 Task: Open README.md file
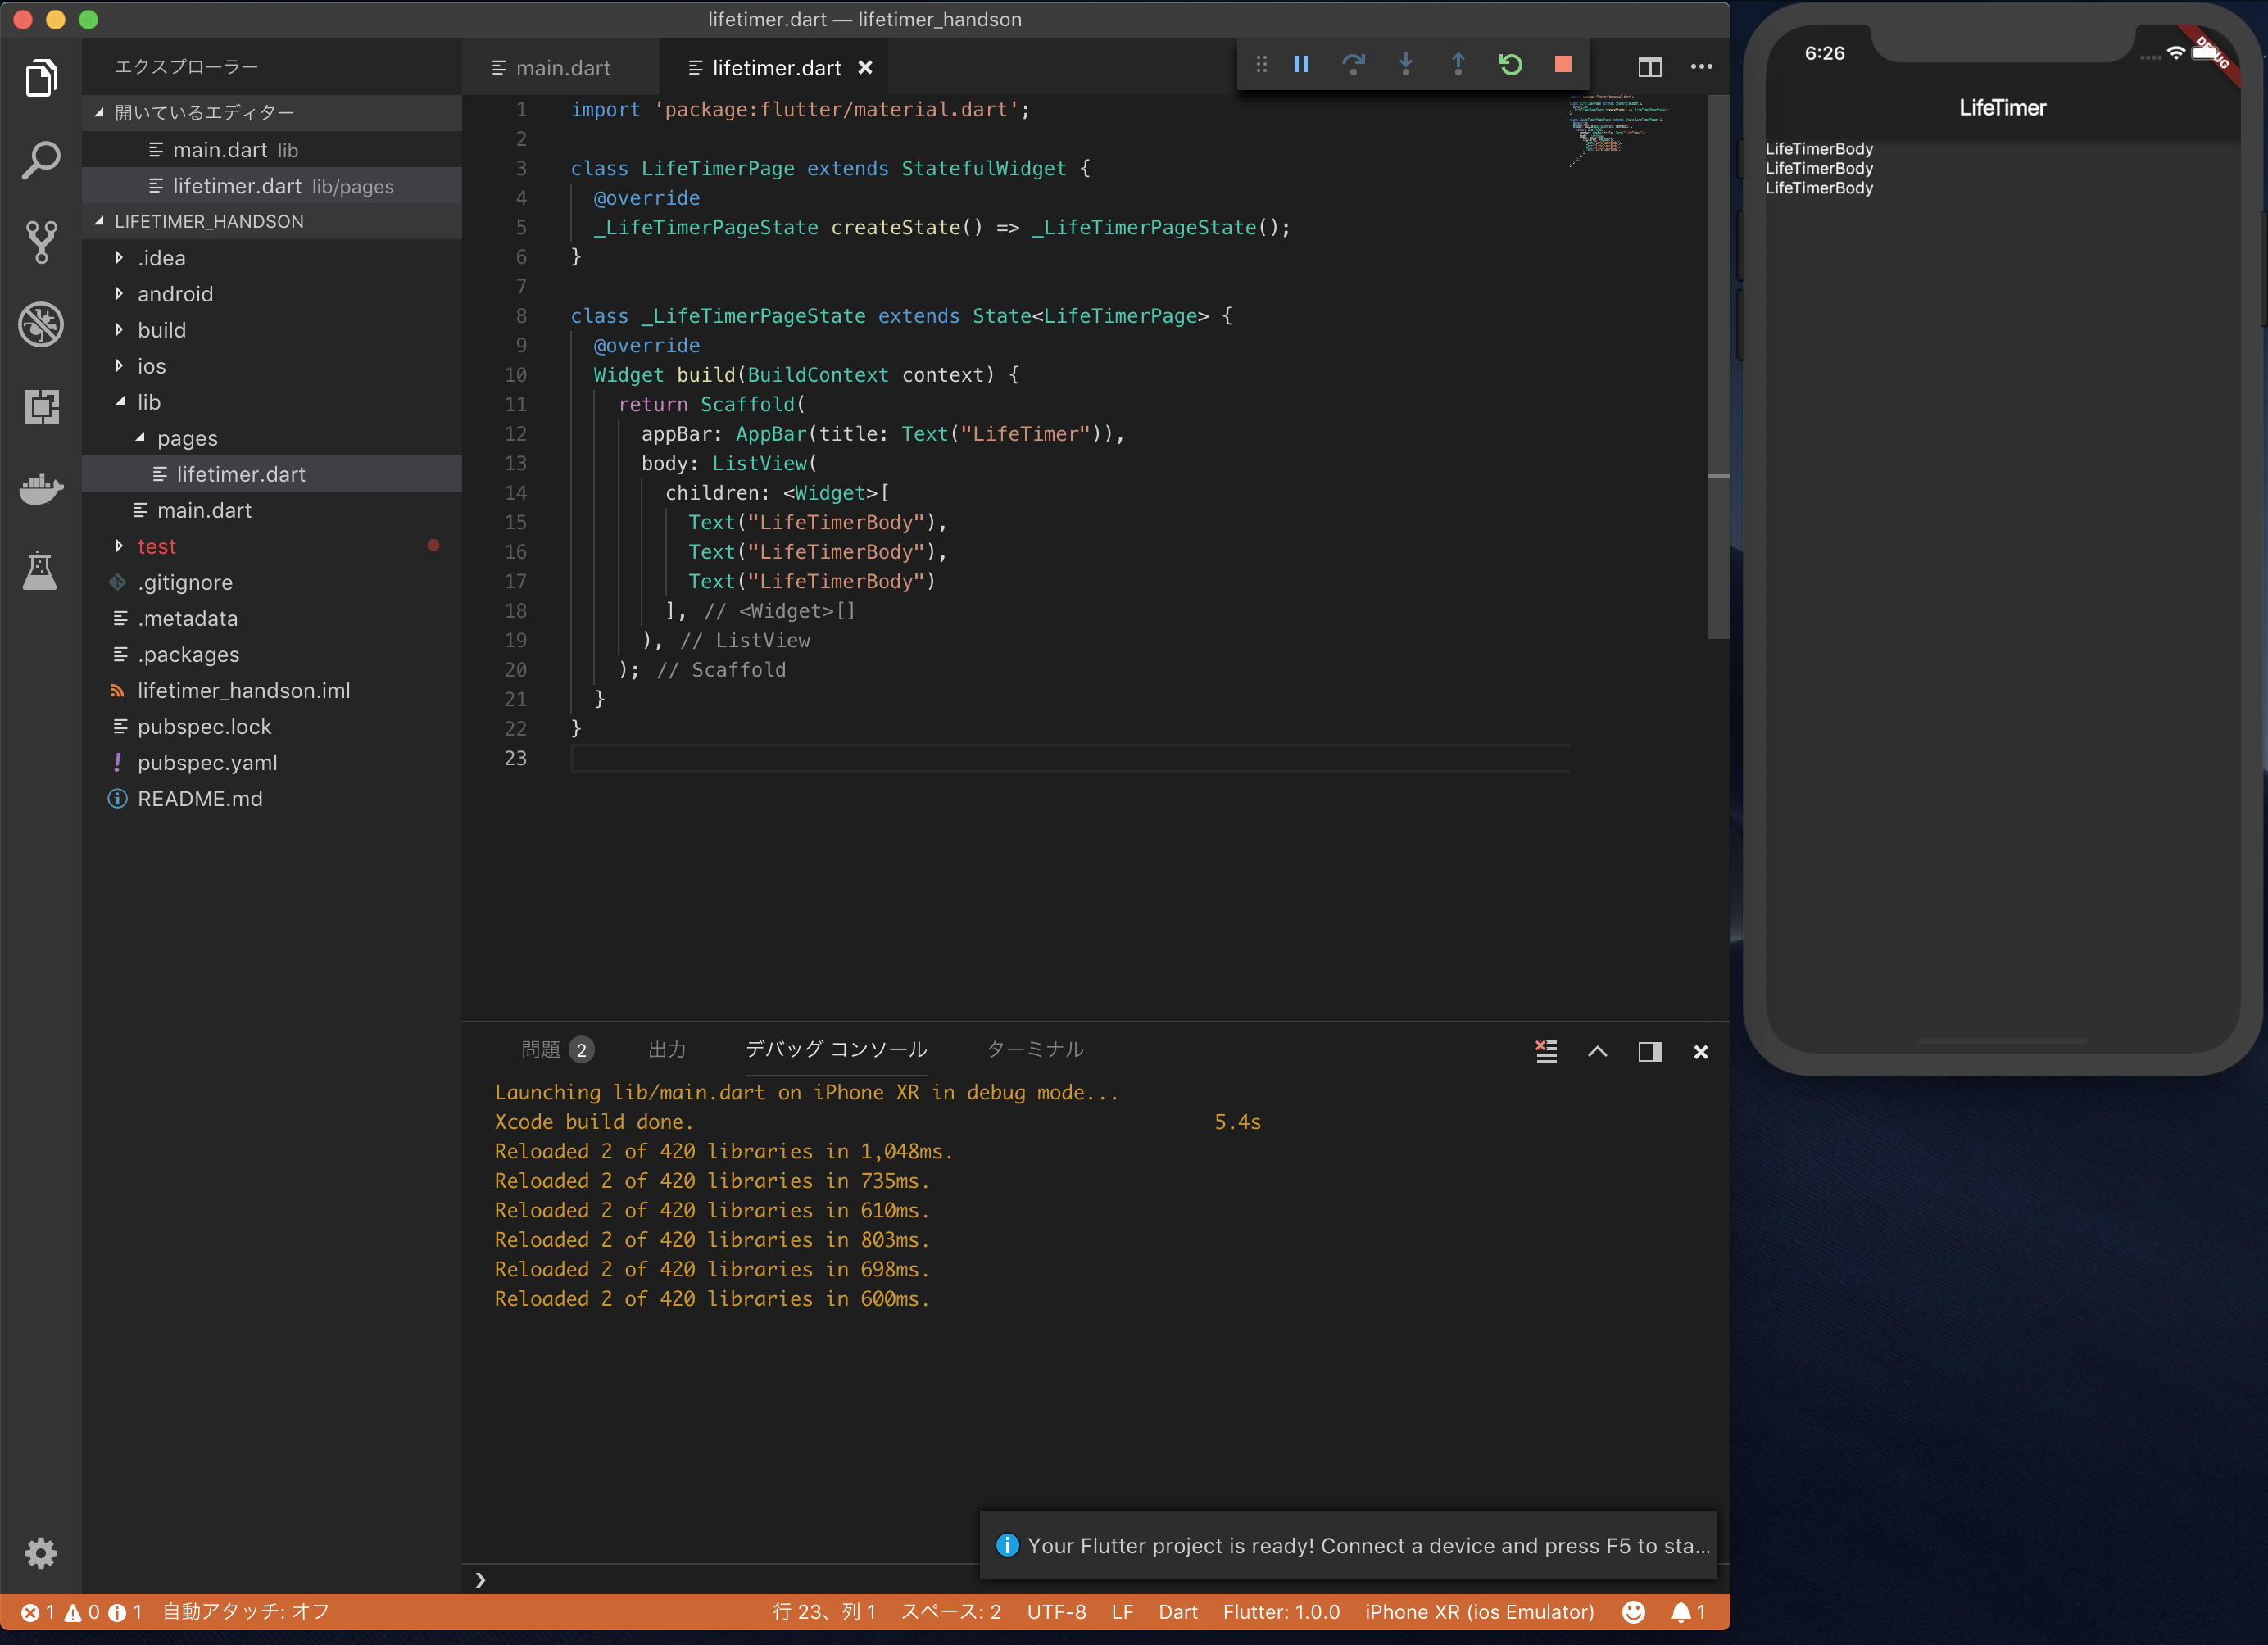272,798
